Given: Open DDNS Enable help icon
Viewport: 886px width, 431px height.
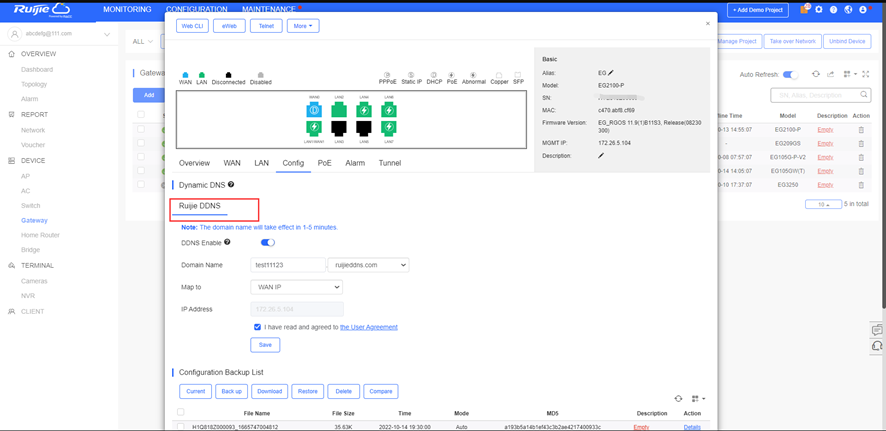Looking at the screenshot, I should click(227, 242).
